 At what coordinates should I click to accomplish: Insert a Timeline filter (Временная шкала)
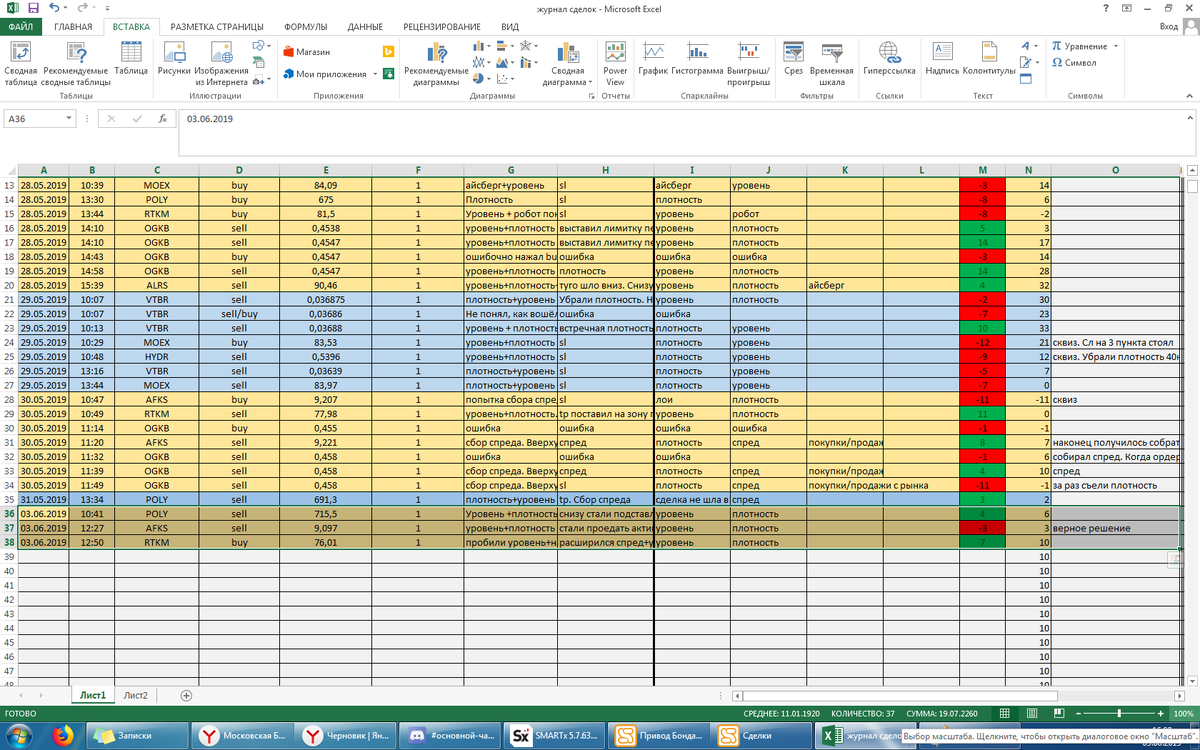point(831,63)
